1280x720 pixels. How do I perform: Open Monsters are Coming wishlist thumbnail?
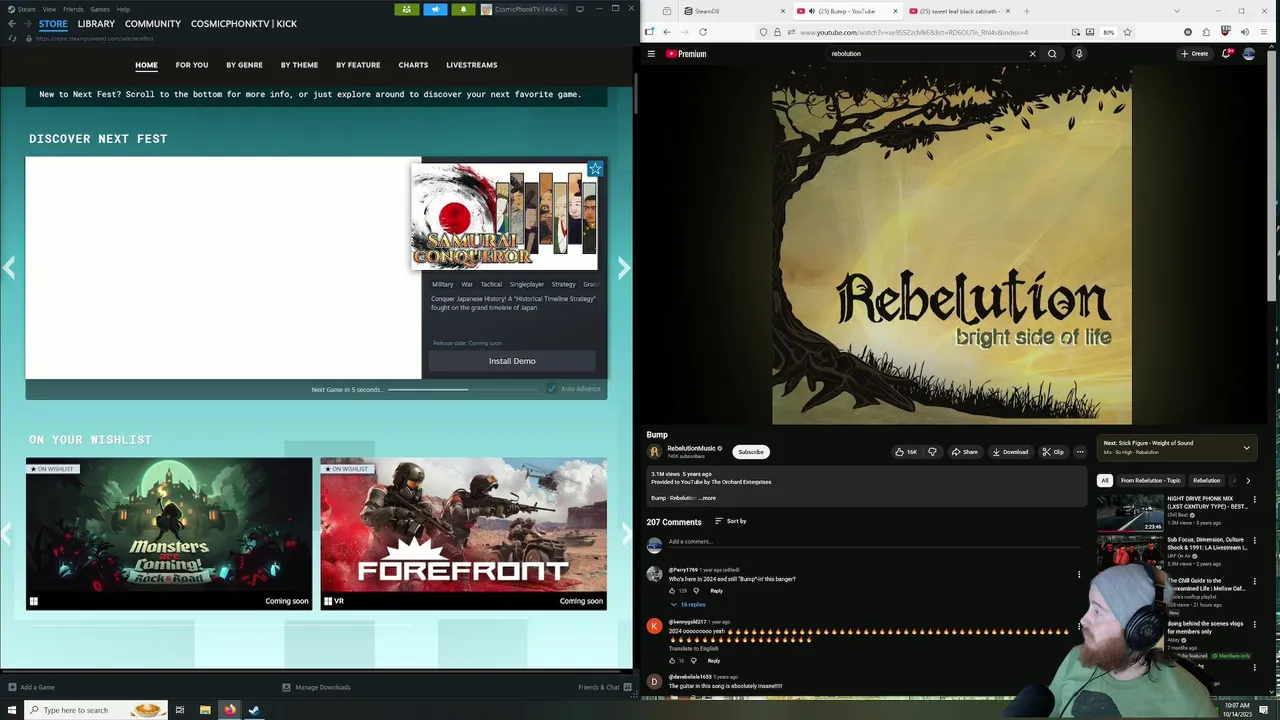click(x=169, y=534)
